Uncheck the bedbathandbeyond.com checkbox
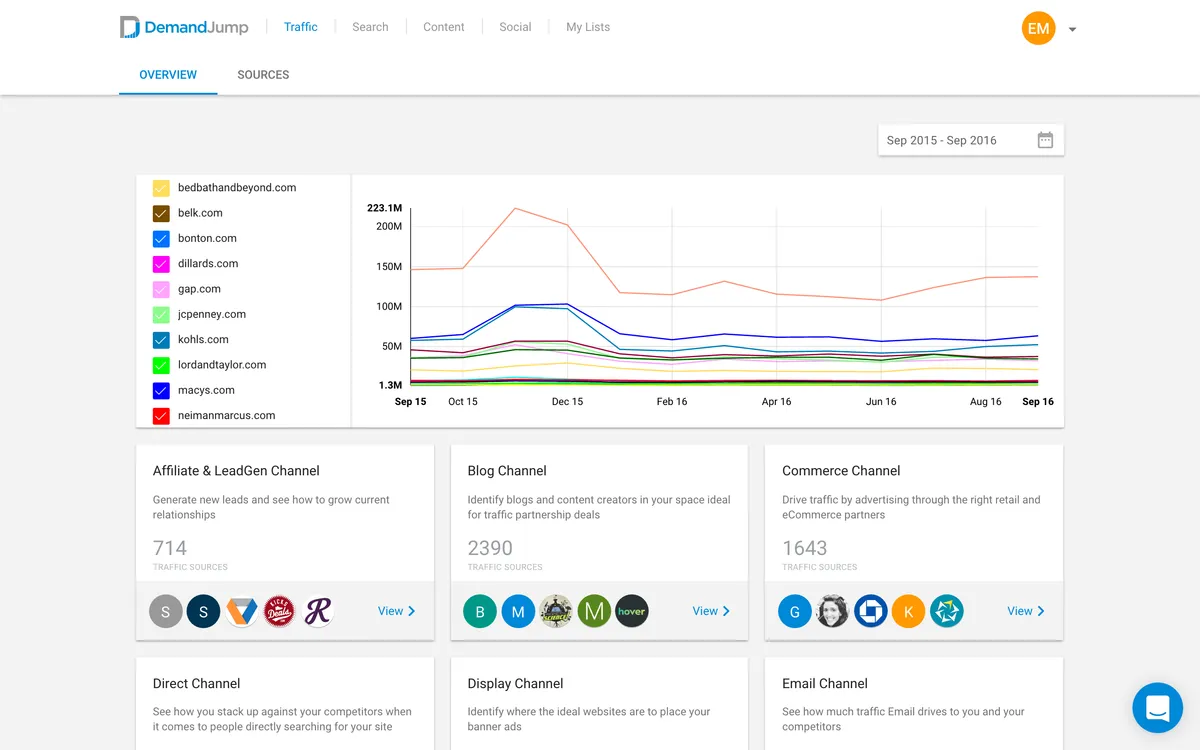 (x=161, y=188)
